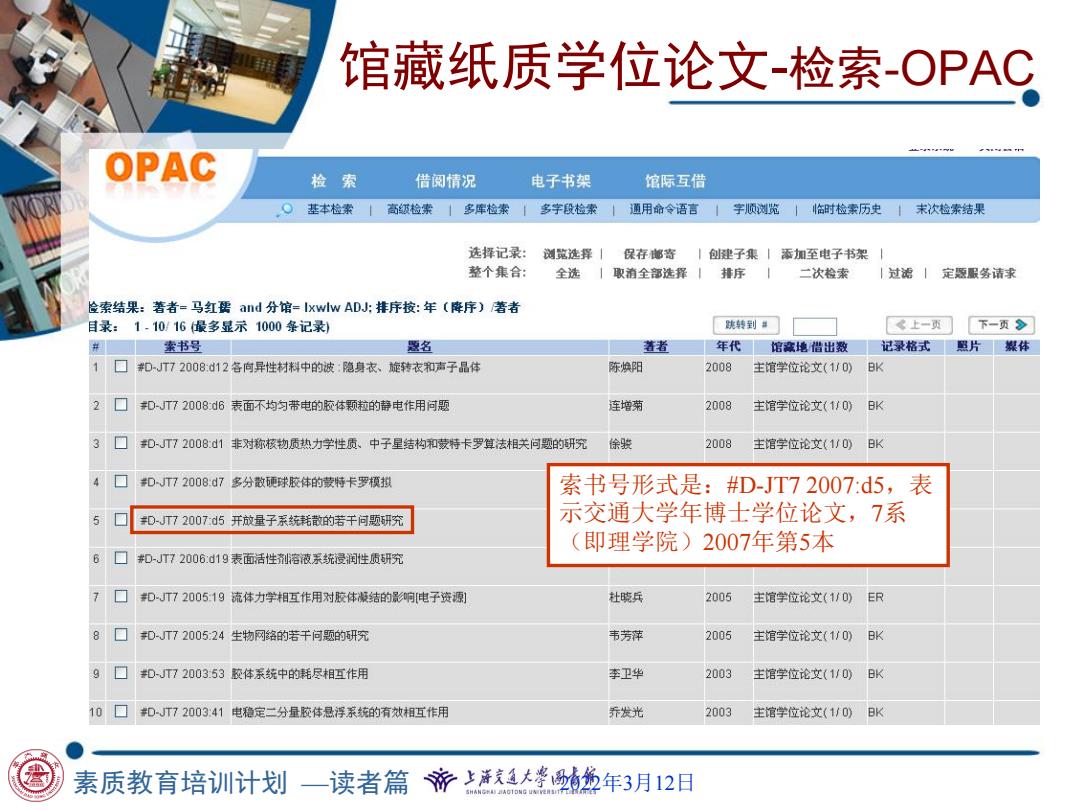Image resolution: width=1080 pixels, height=810 pixels.
Task: Check the box for record 2
Action: point(121,404)
